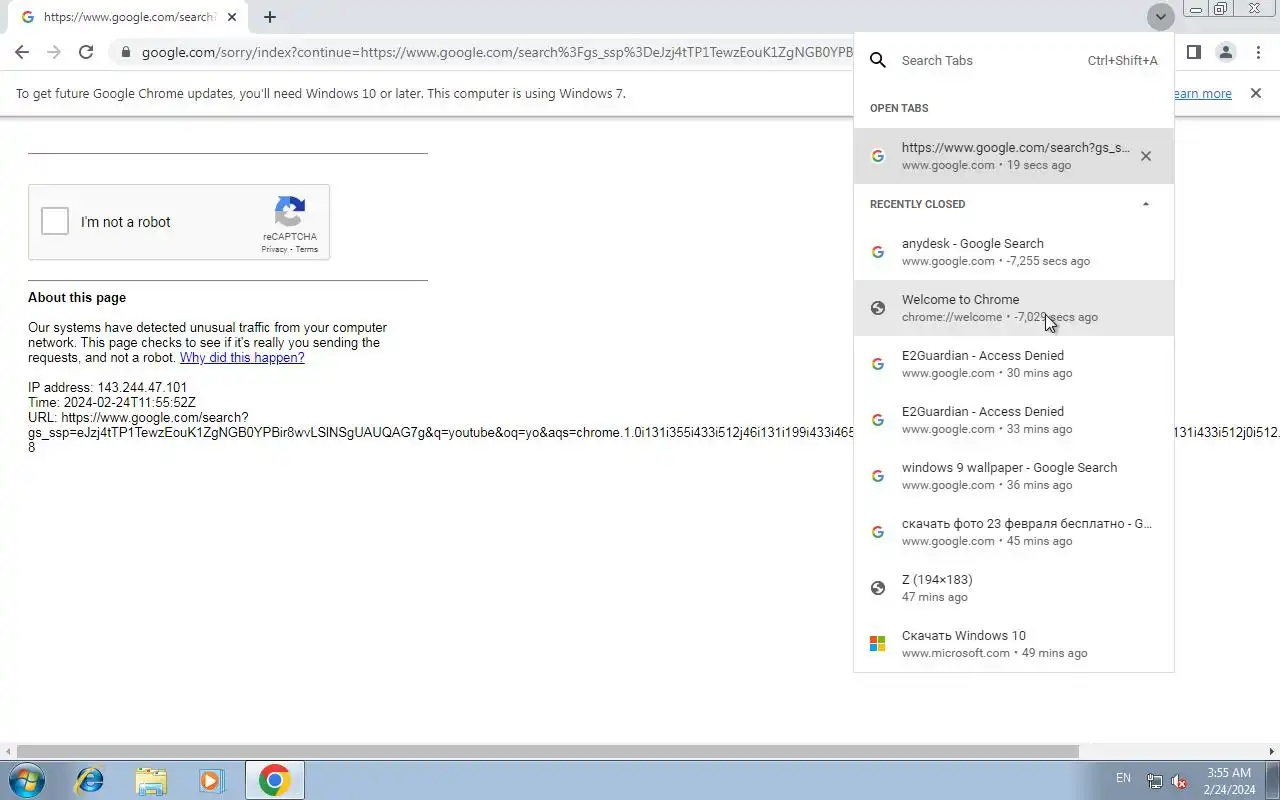Reopen 'windows 9 wallpaper - Google Search'
Screen dimensions: 1280x800
point(1014,476)
